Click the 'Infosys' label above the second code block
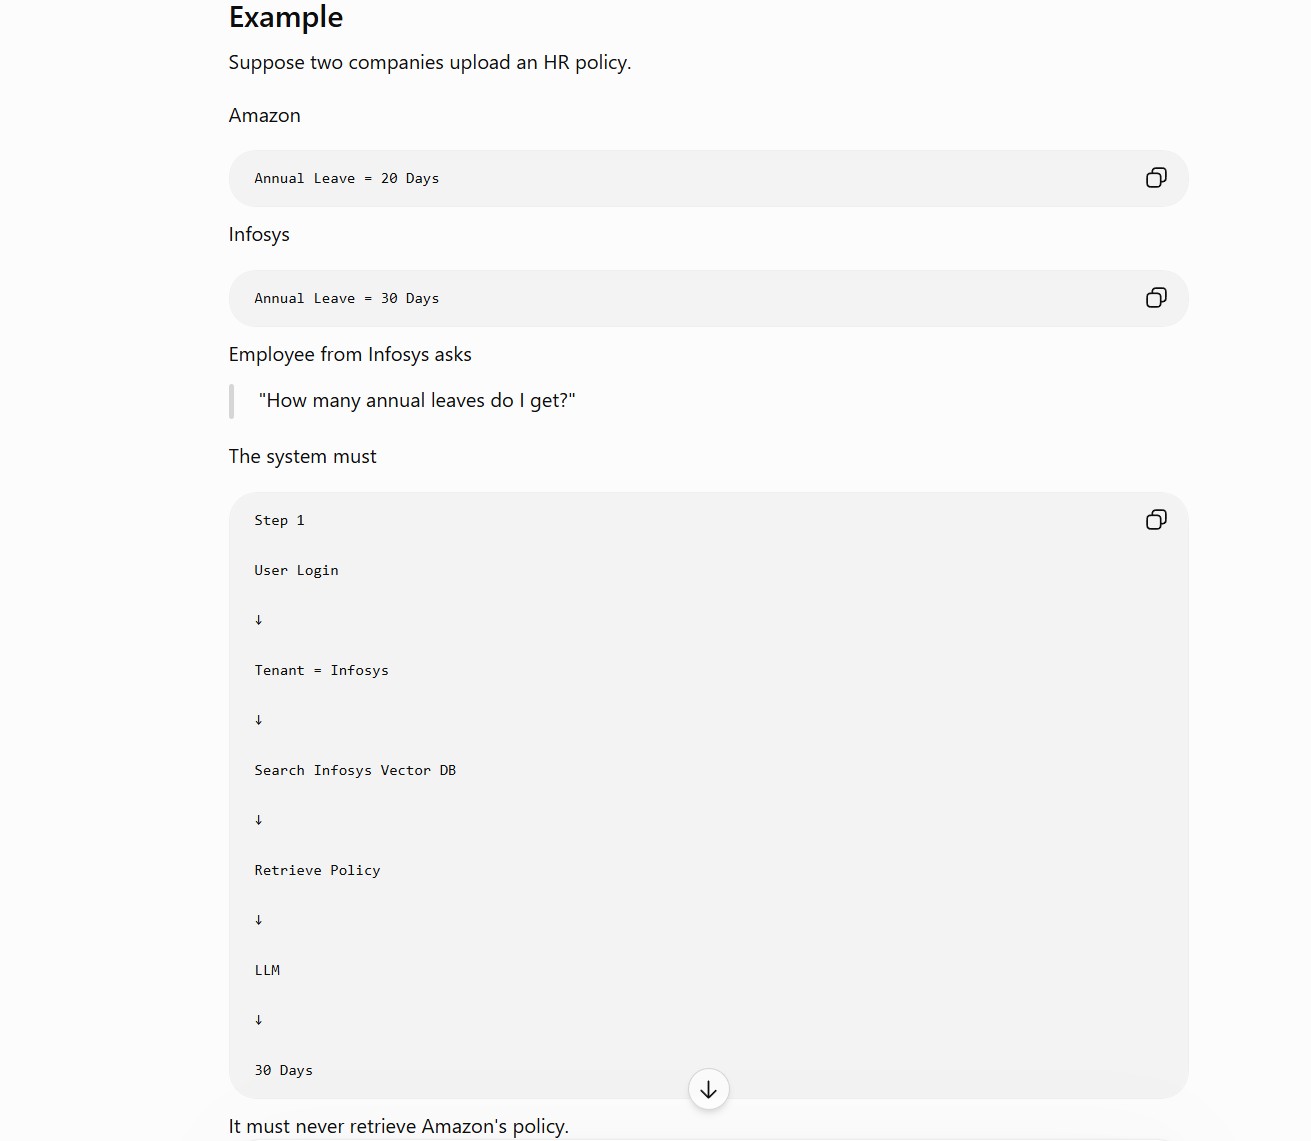The height and width of the screenshot is (1141, 1311). 259,234
